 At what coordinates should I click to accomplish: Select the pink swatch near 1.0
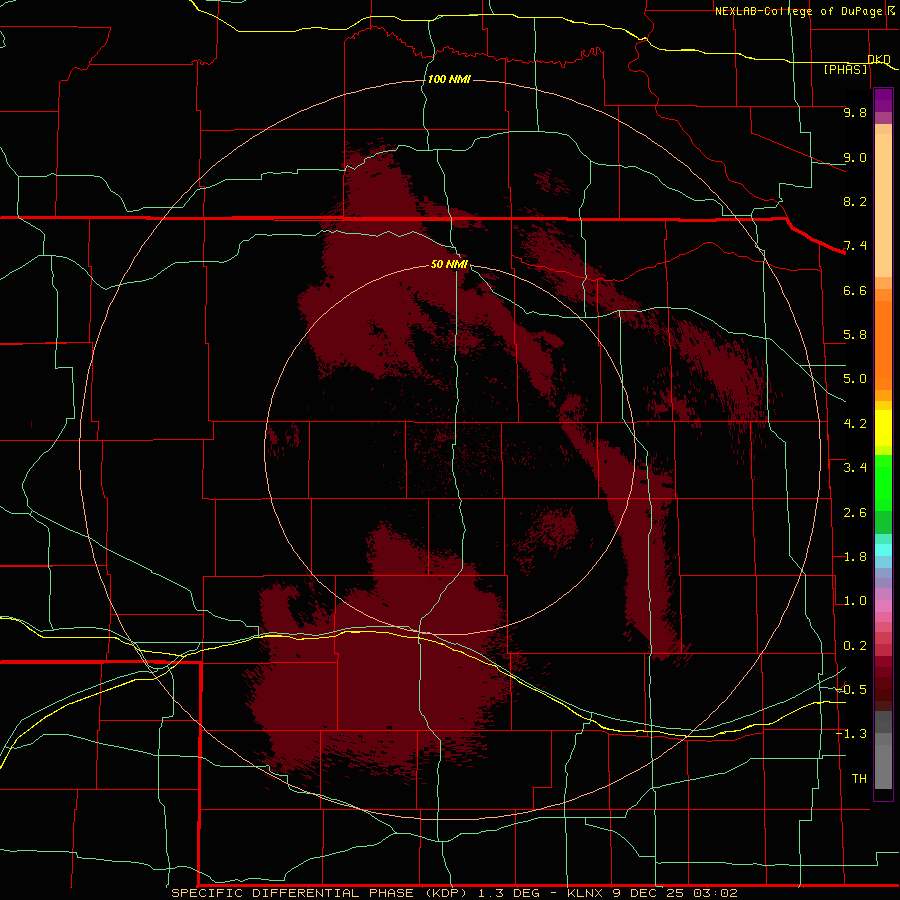[x=883, y=606]
